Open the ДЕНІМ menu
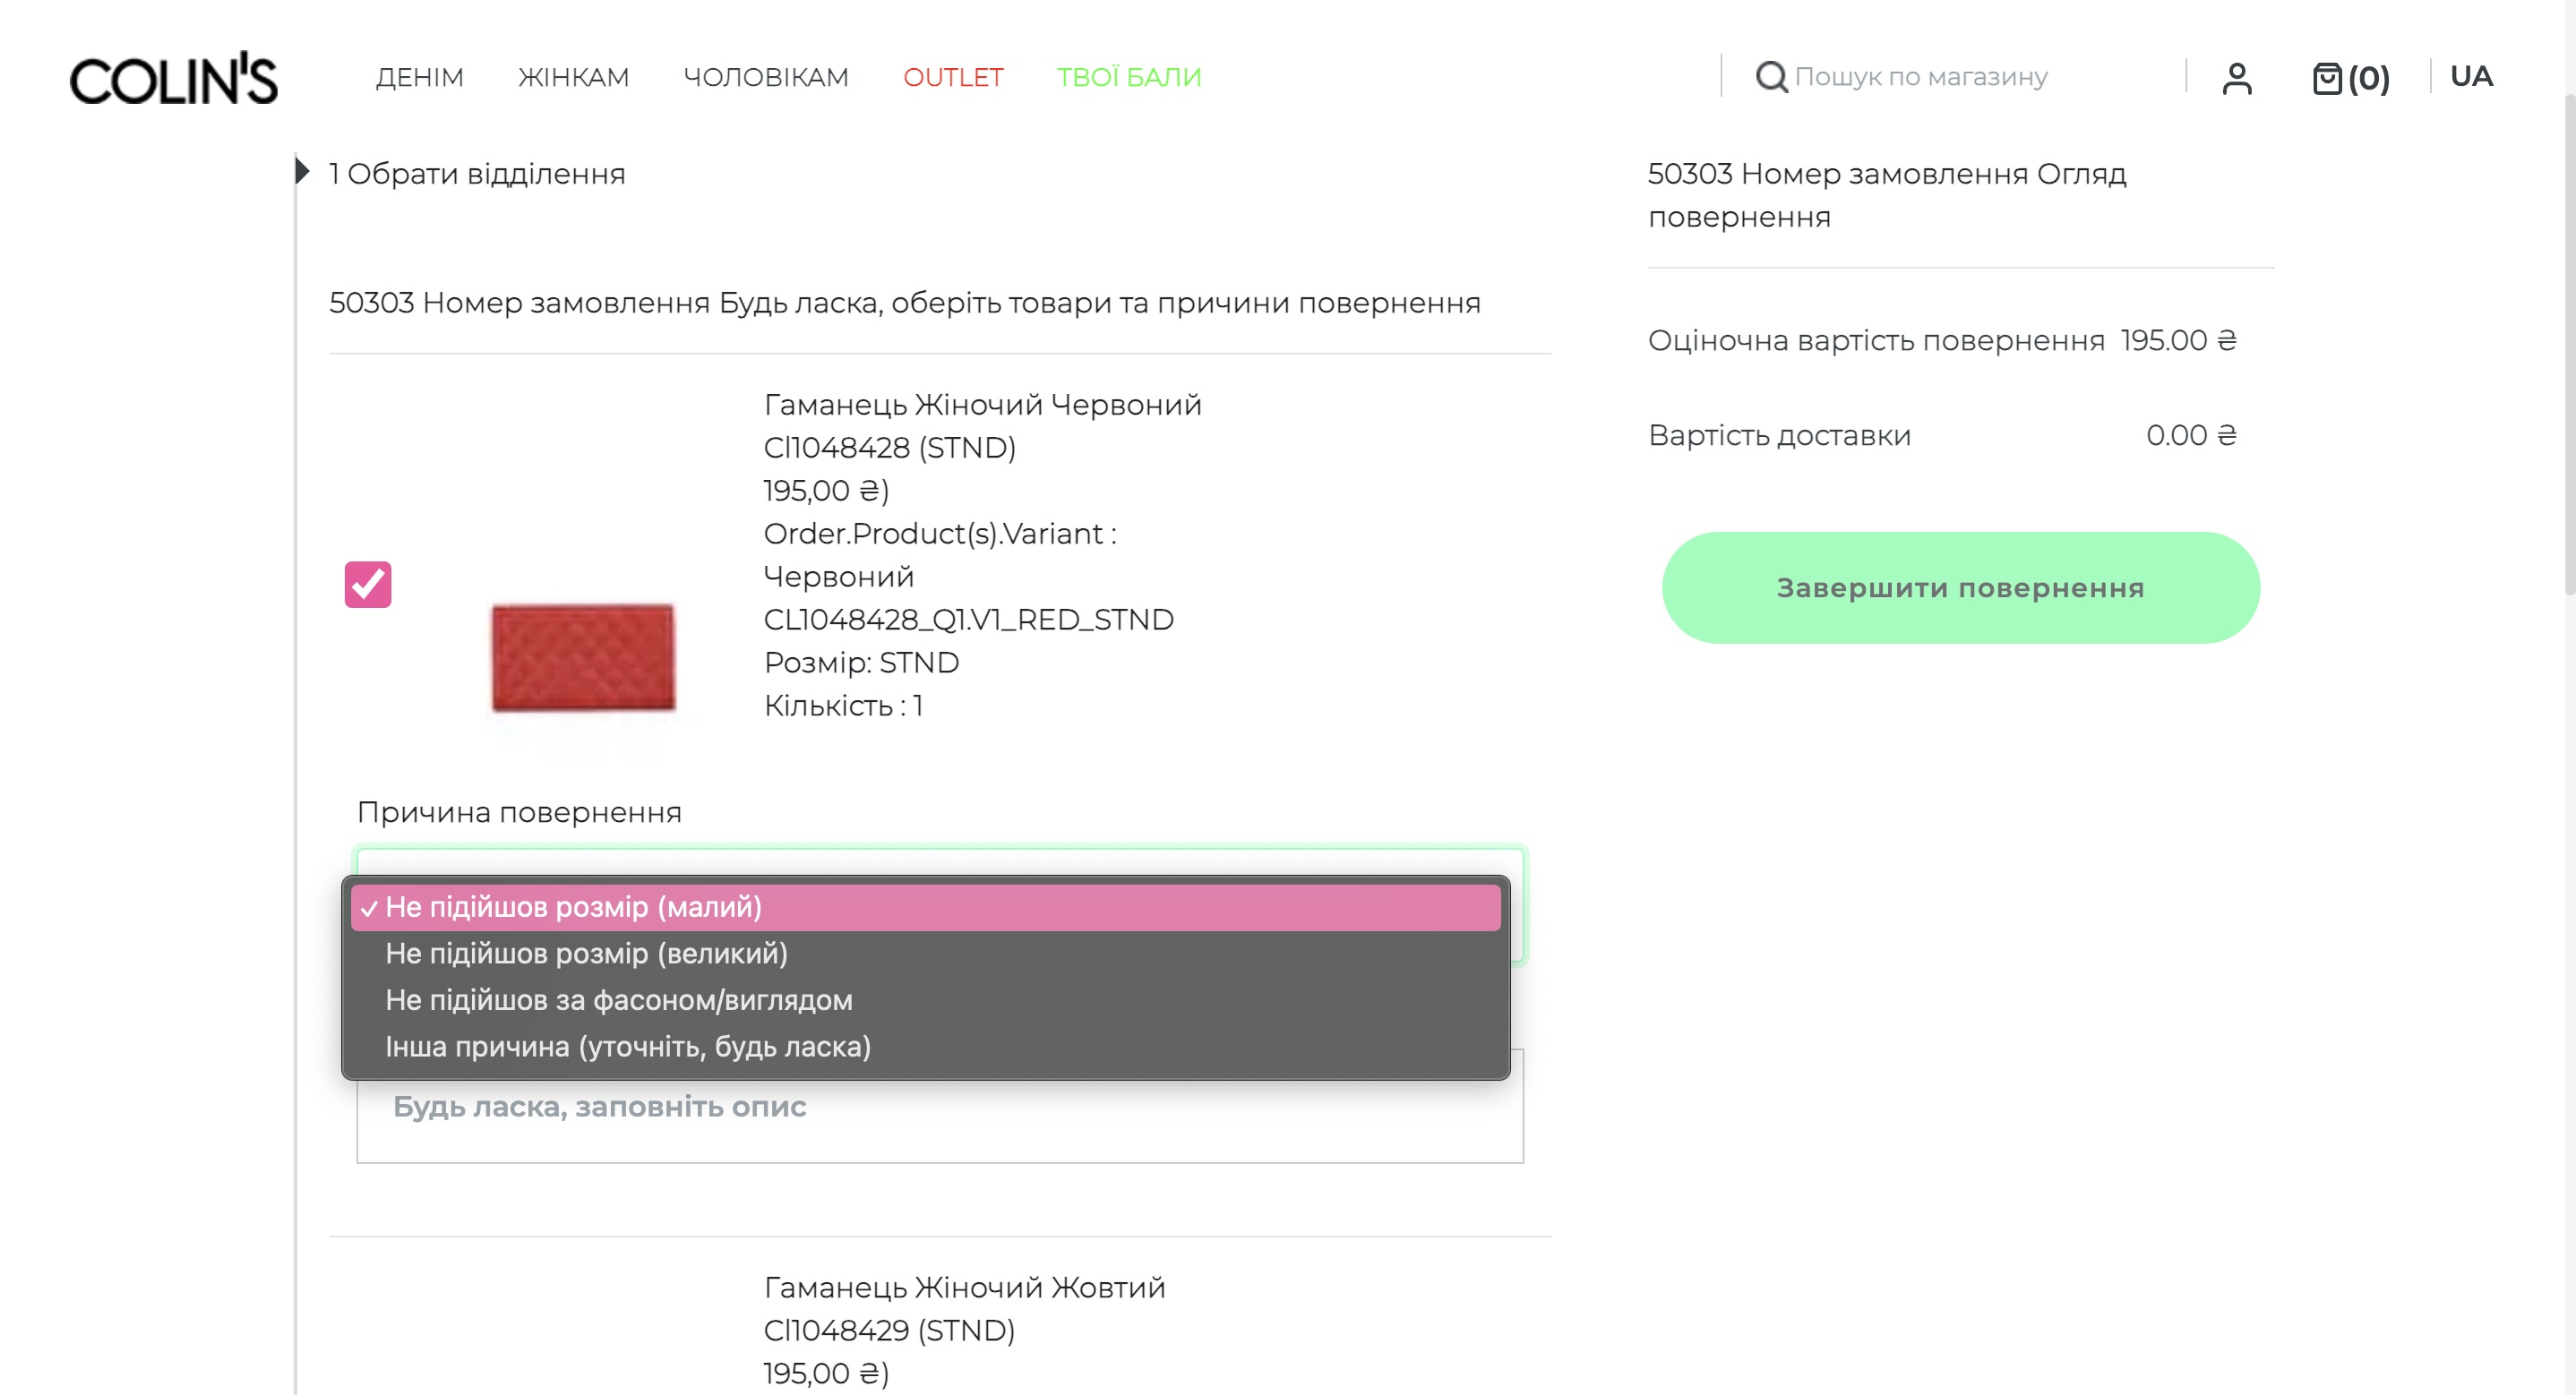The image size is (2576, 1395). [x=419, y=77]
